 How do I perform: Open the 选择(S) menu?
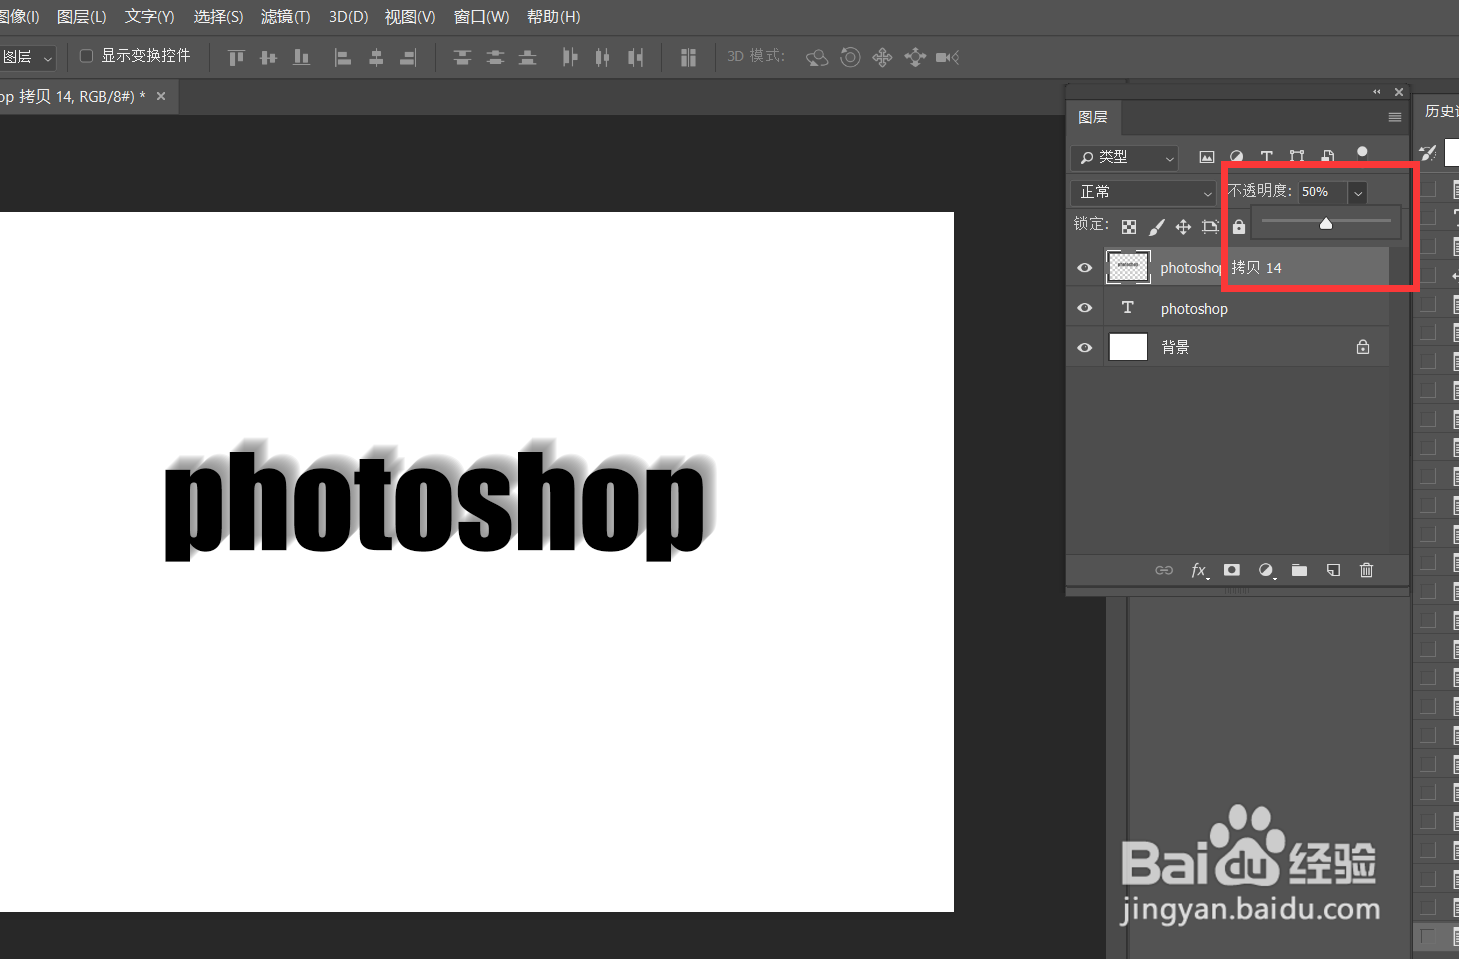[218, 17]
